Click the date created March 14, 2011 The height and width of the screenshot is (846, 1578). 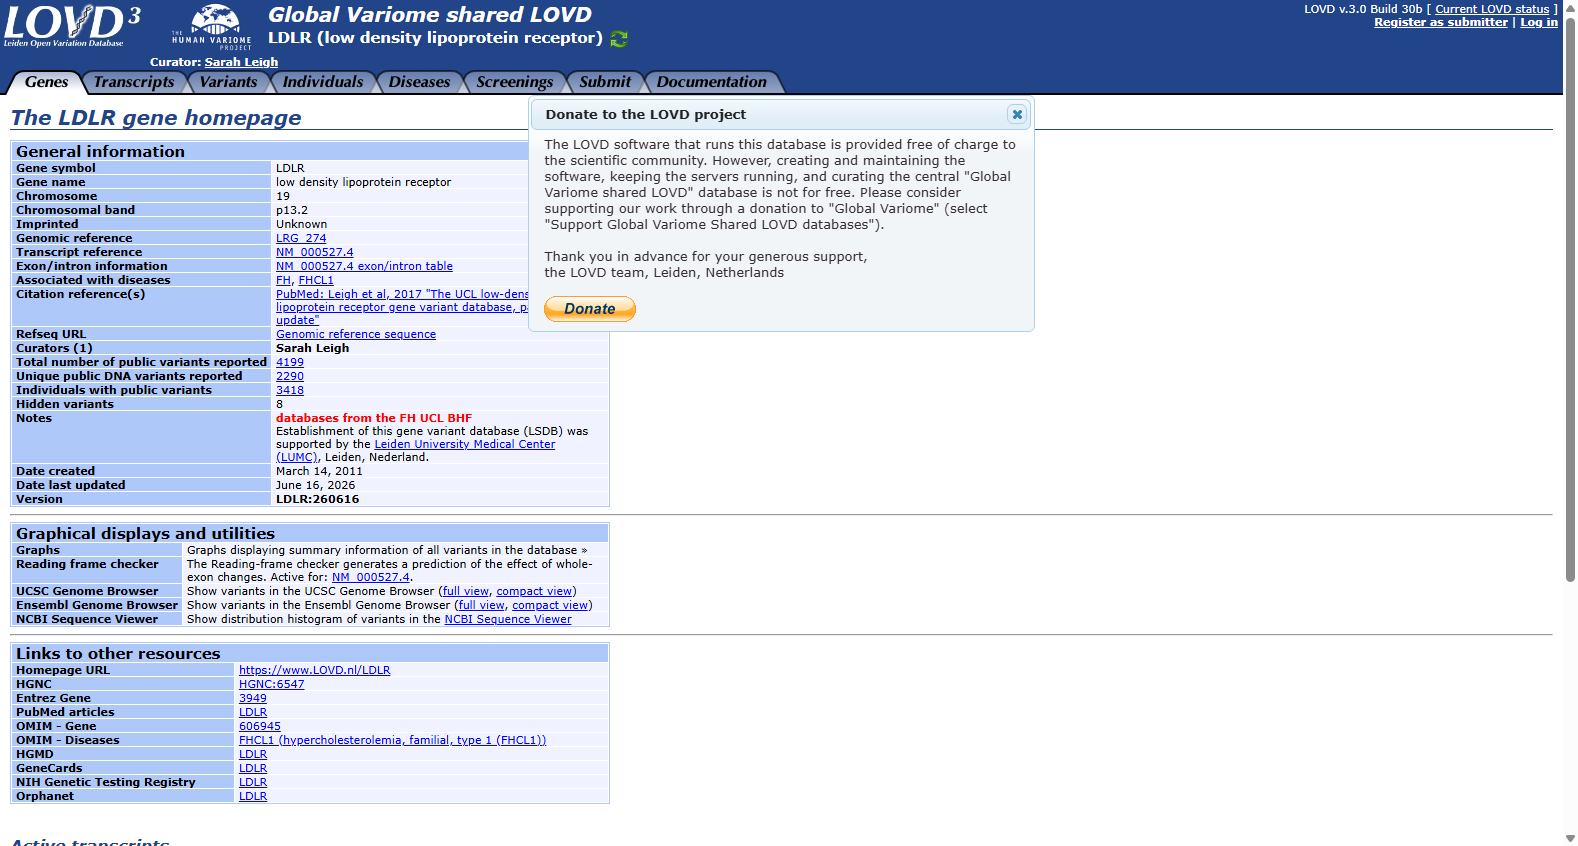tap(319, 471)
